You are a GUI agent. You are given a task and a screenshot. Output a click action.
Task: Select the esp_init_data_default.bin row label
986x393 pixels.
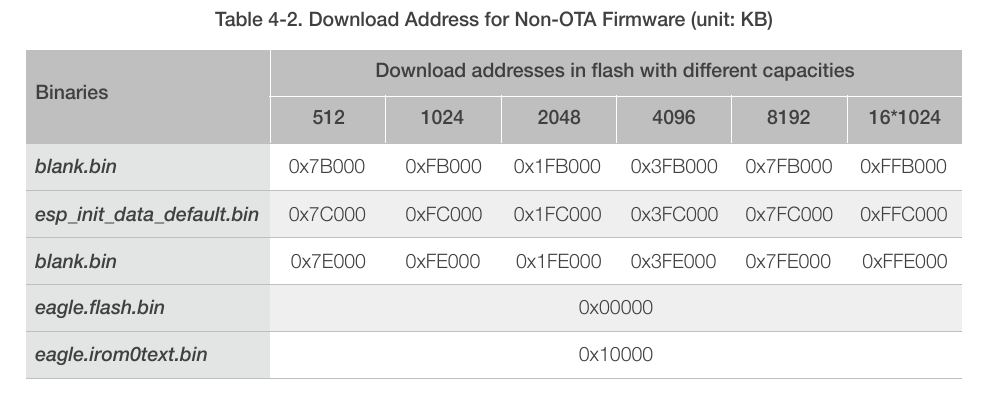[147, 214]
